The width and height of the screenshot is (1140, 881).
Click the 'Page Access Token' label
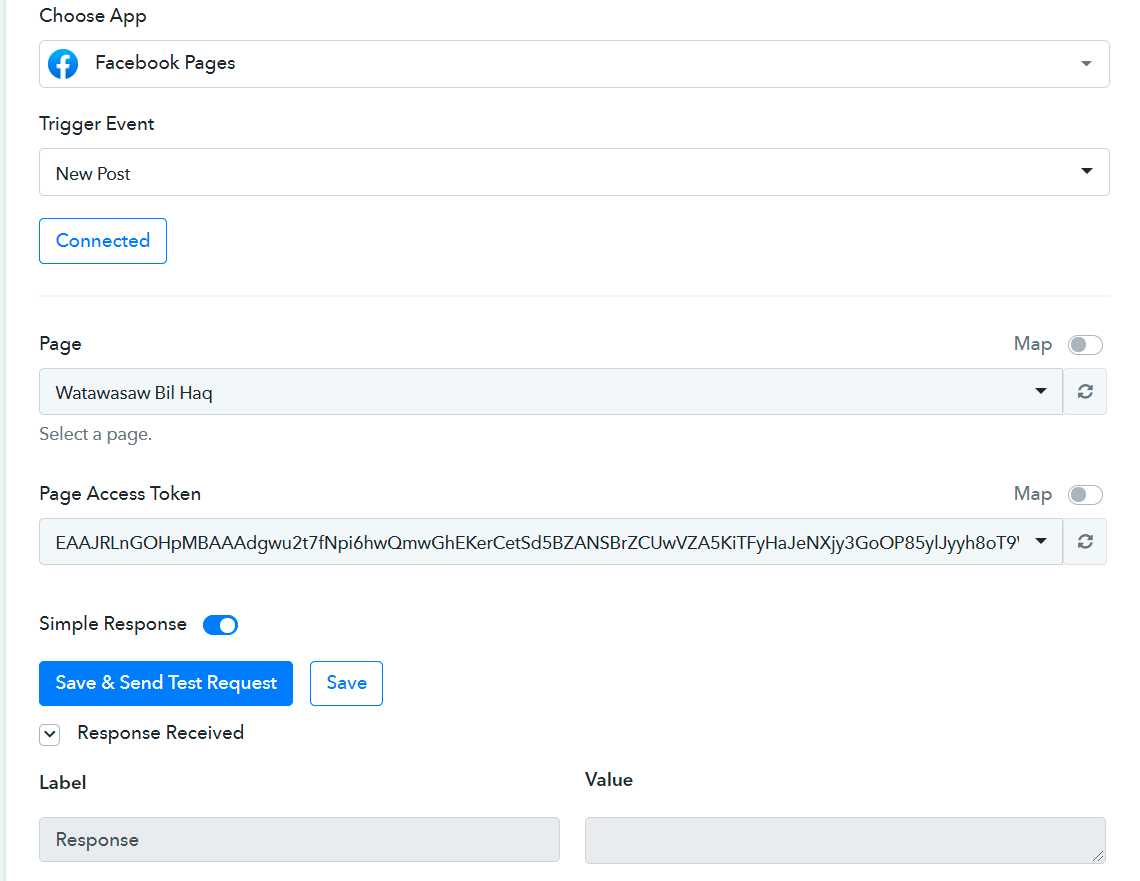(x=120, y=494)
